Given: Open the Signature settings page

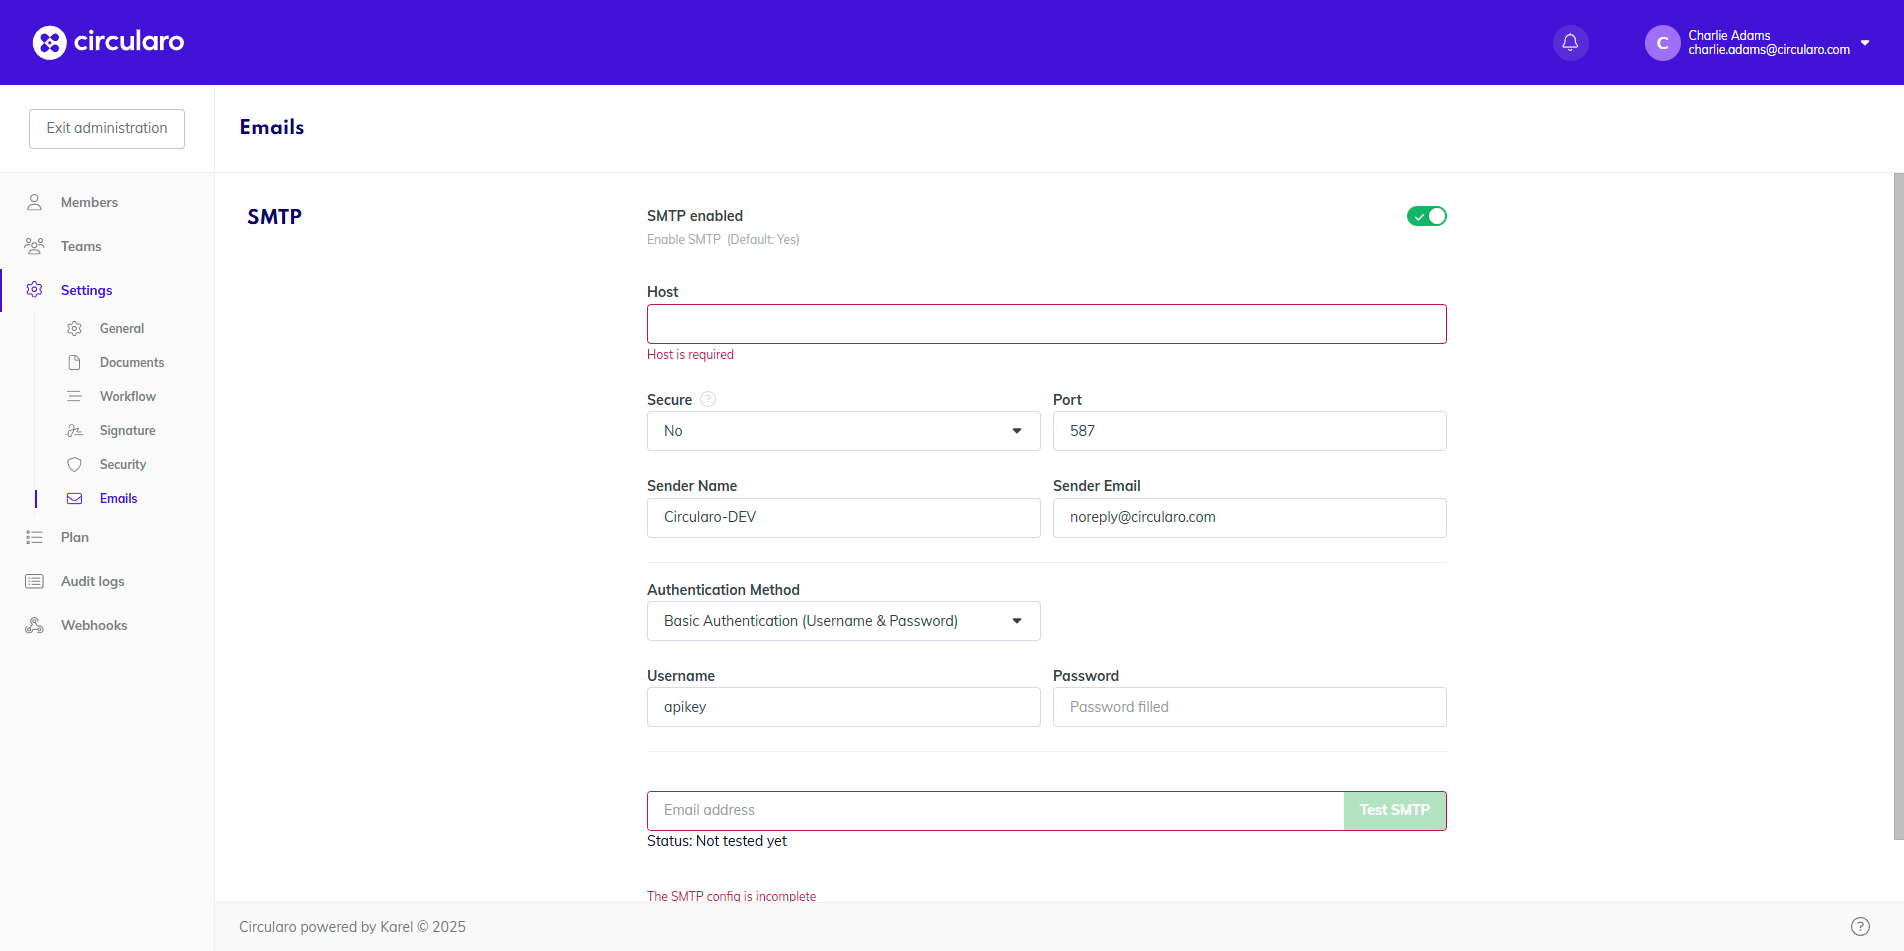Looking at the screenshot, I should (x=127, y=430).
